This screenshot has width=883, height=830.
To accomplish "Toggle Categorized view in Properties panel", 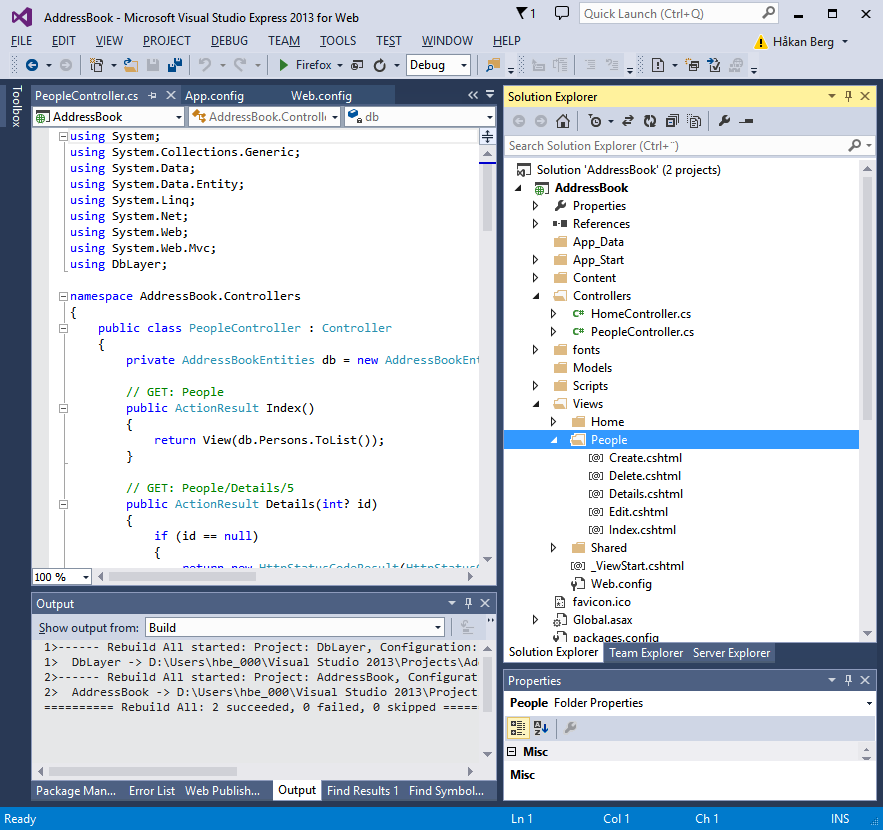I will point(518,728).
